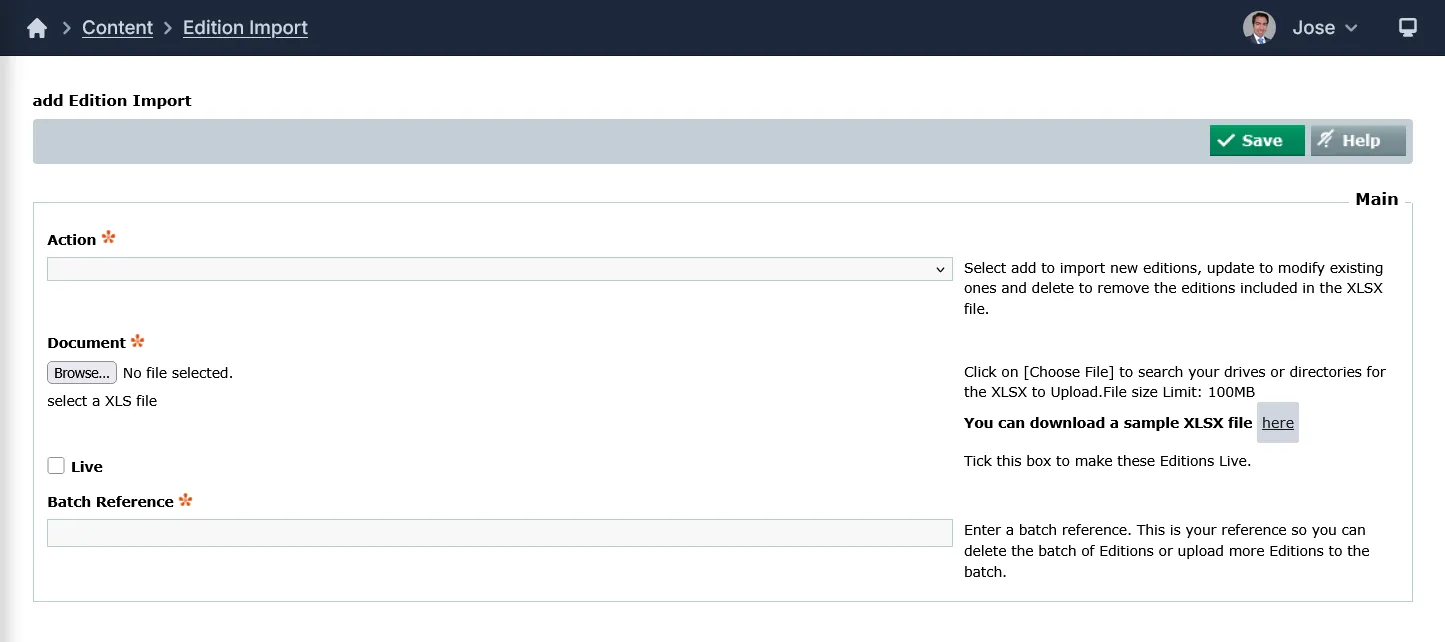Focus the Batch Reference text field
1445x642 pixels.
[x=499, y=533]
